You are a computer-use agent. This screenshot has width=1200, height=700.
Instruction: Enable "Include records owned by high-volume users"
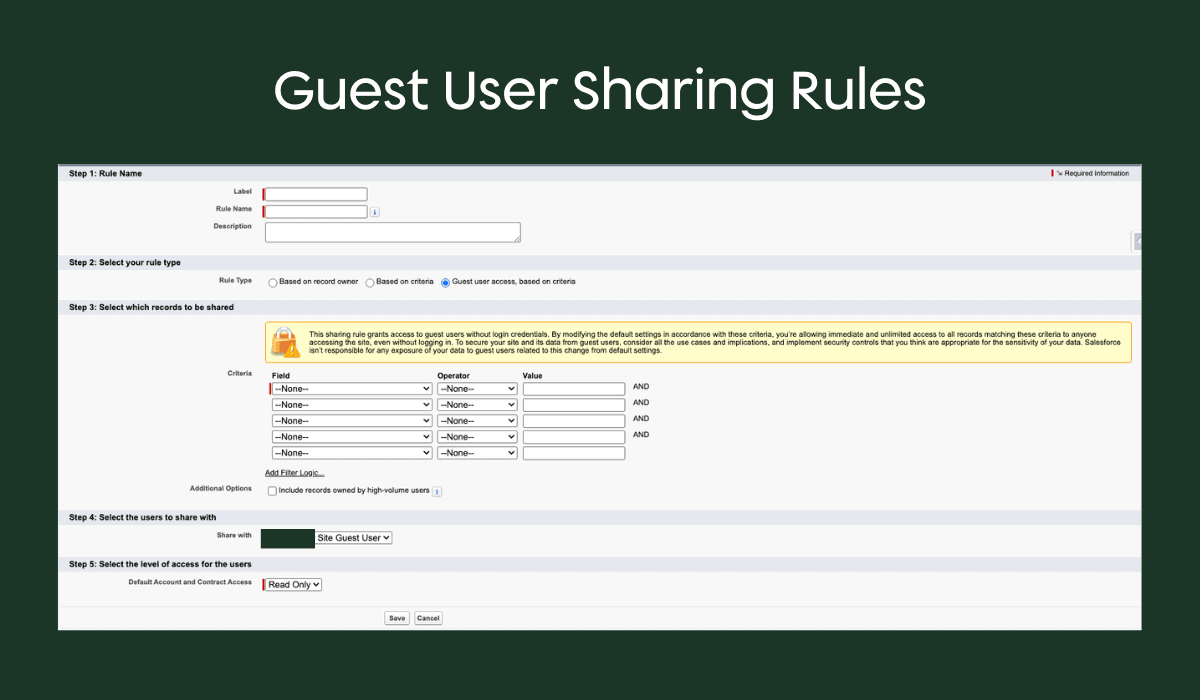click(271, 491)
